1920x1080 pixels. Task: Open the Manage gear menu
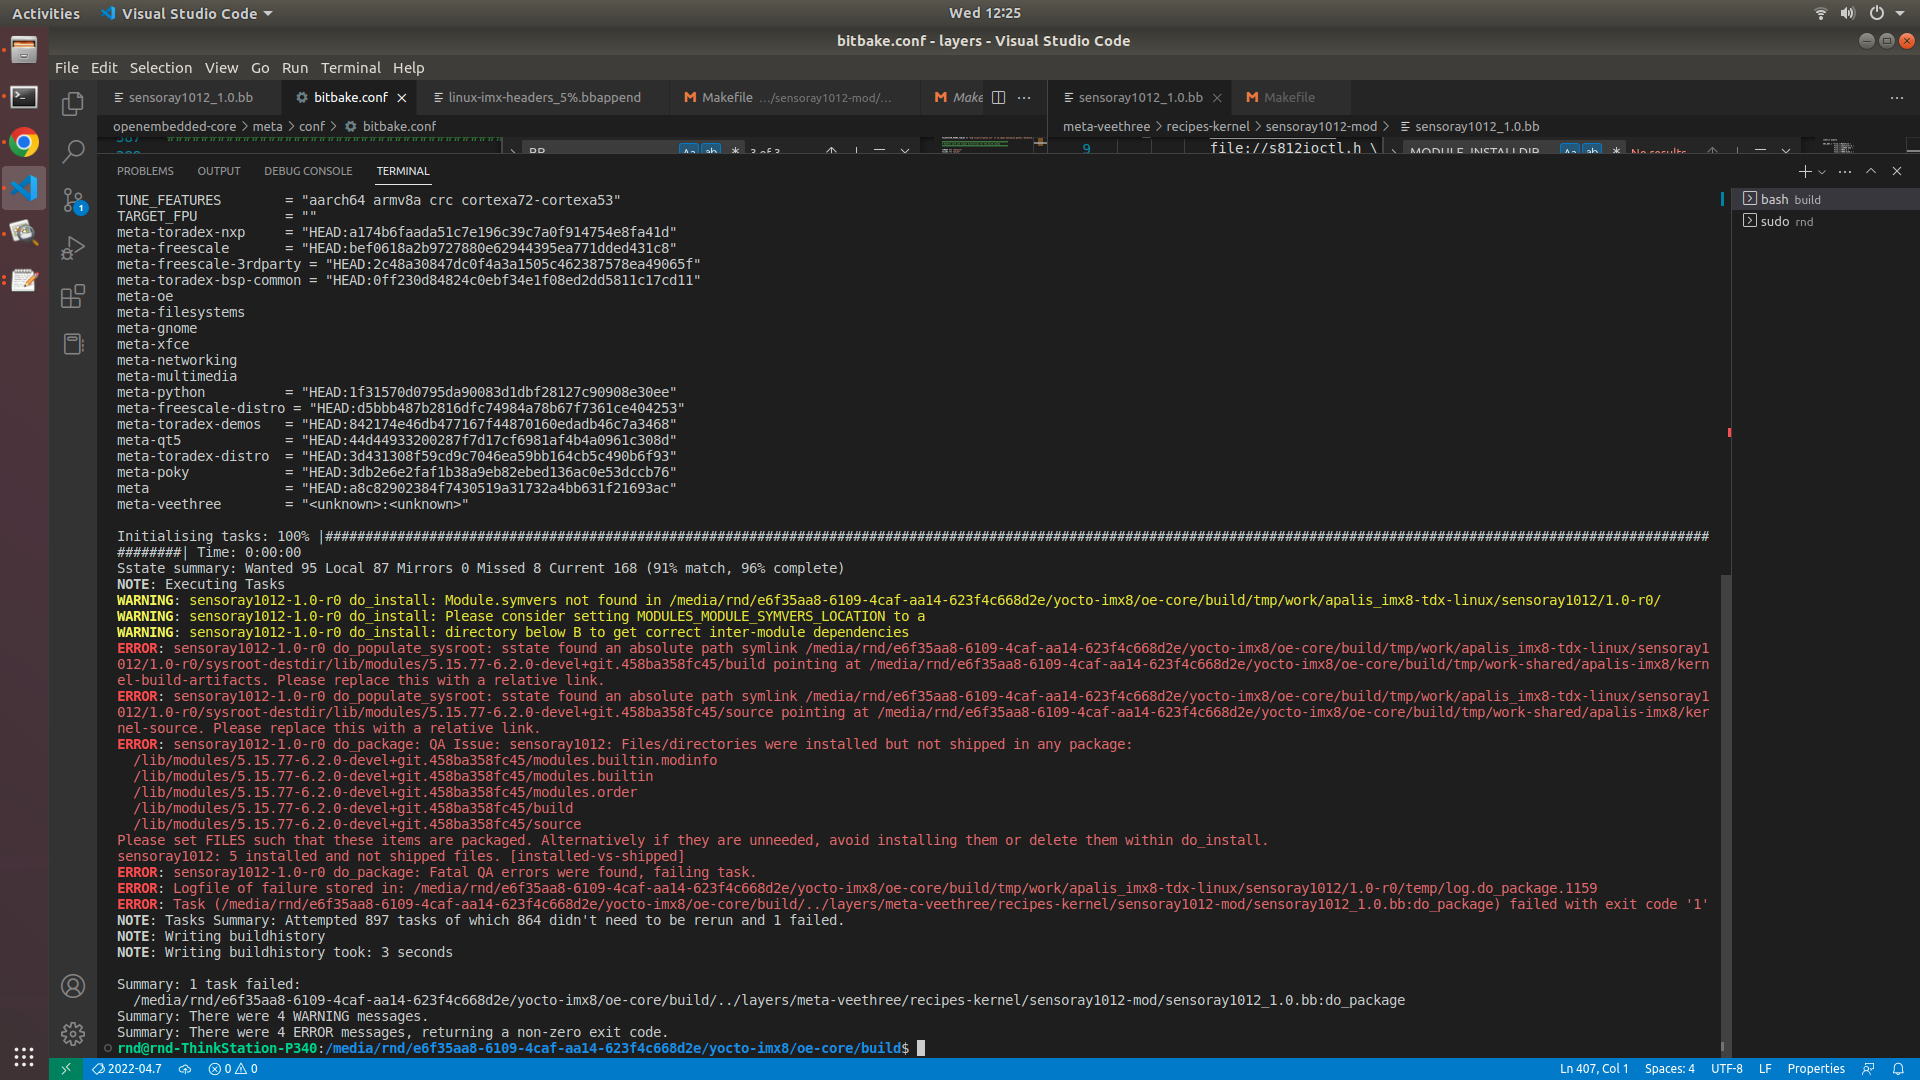click(73, 1033)
